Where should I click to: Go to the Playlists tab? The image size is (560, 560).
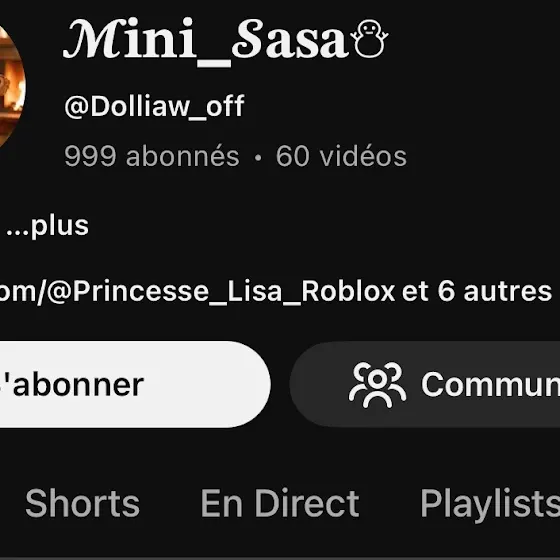click(490, 504)
